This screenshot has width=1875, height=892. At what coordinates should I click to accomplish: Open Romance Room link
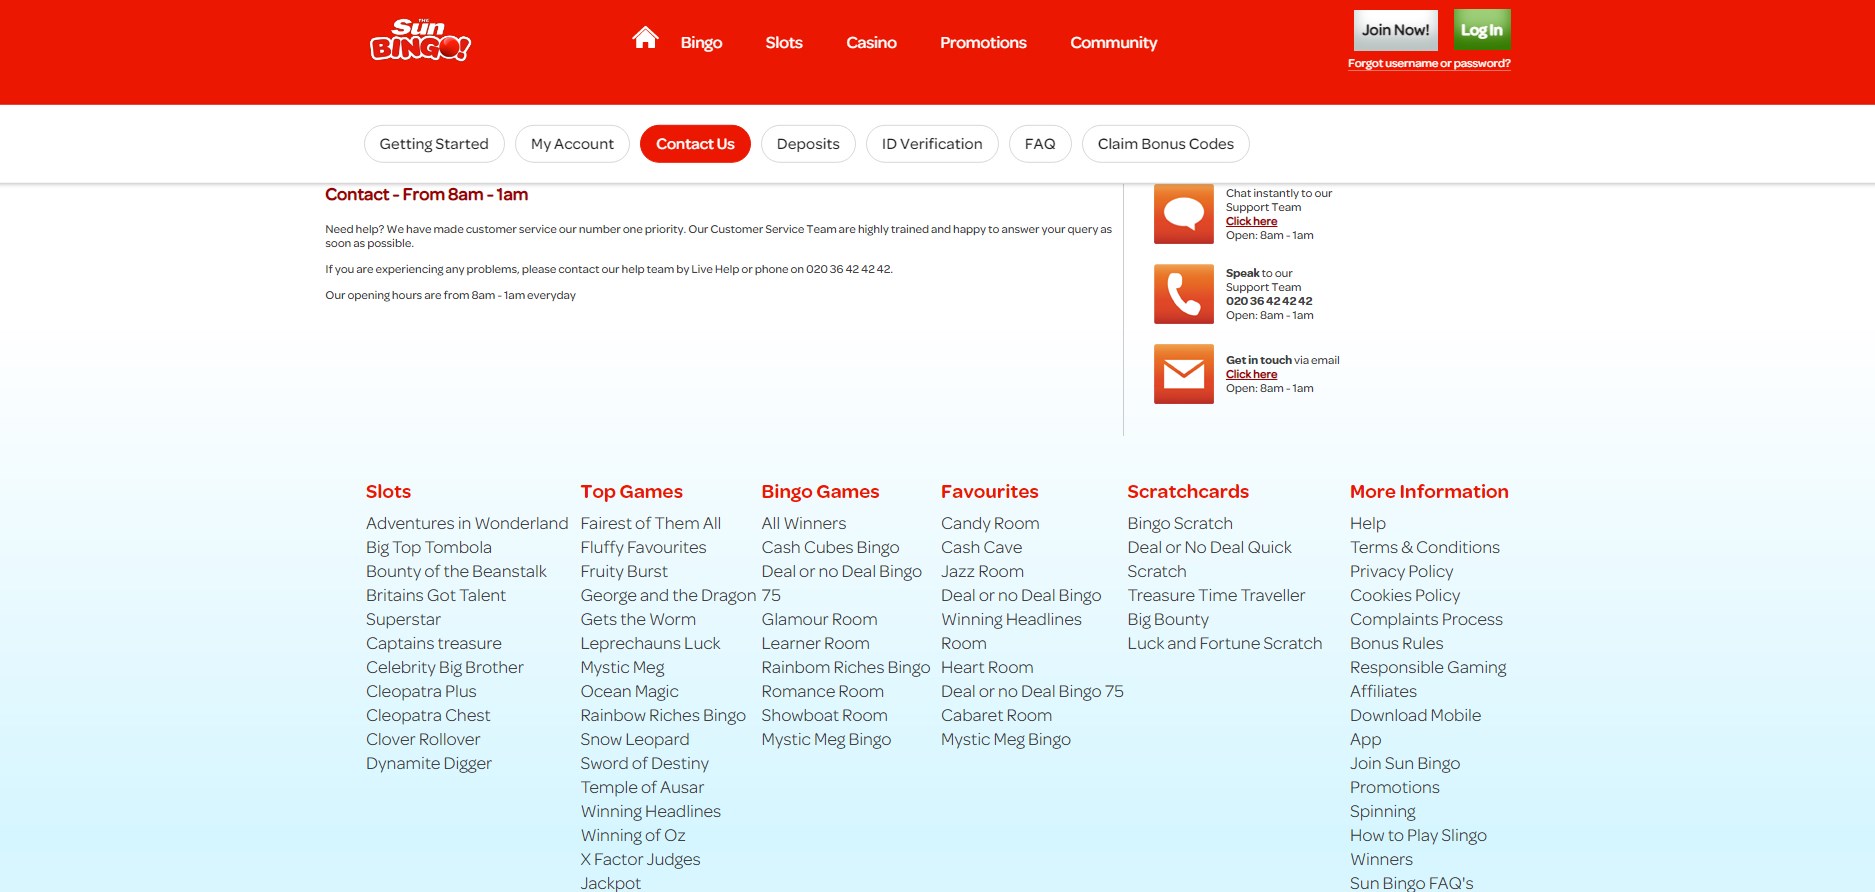point(822,691)
